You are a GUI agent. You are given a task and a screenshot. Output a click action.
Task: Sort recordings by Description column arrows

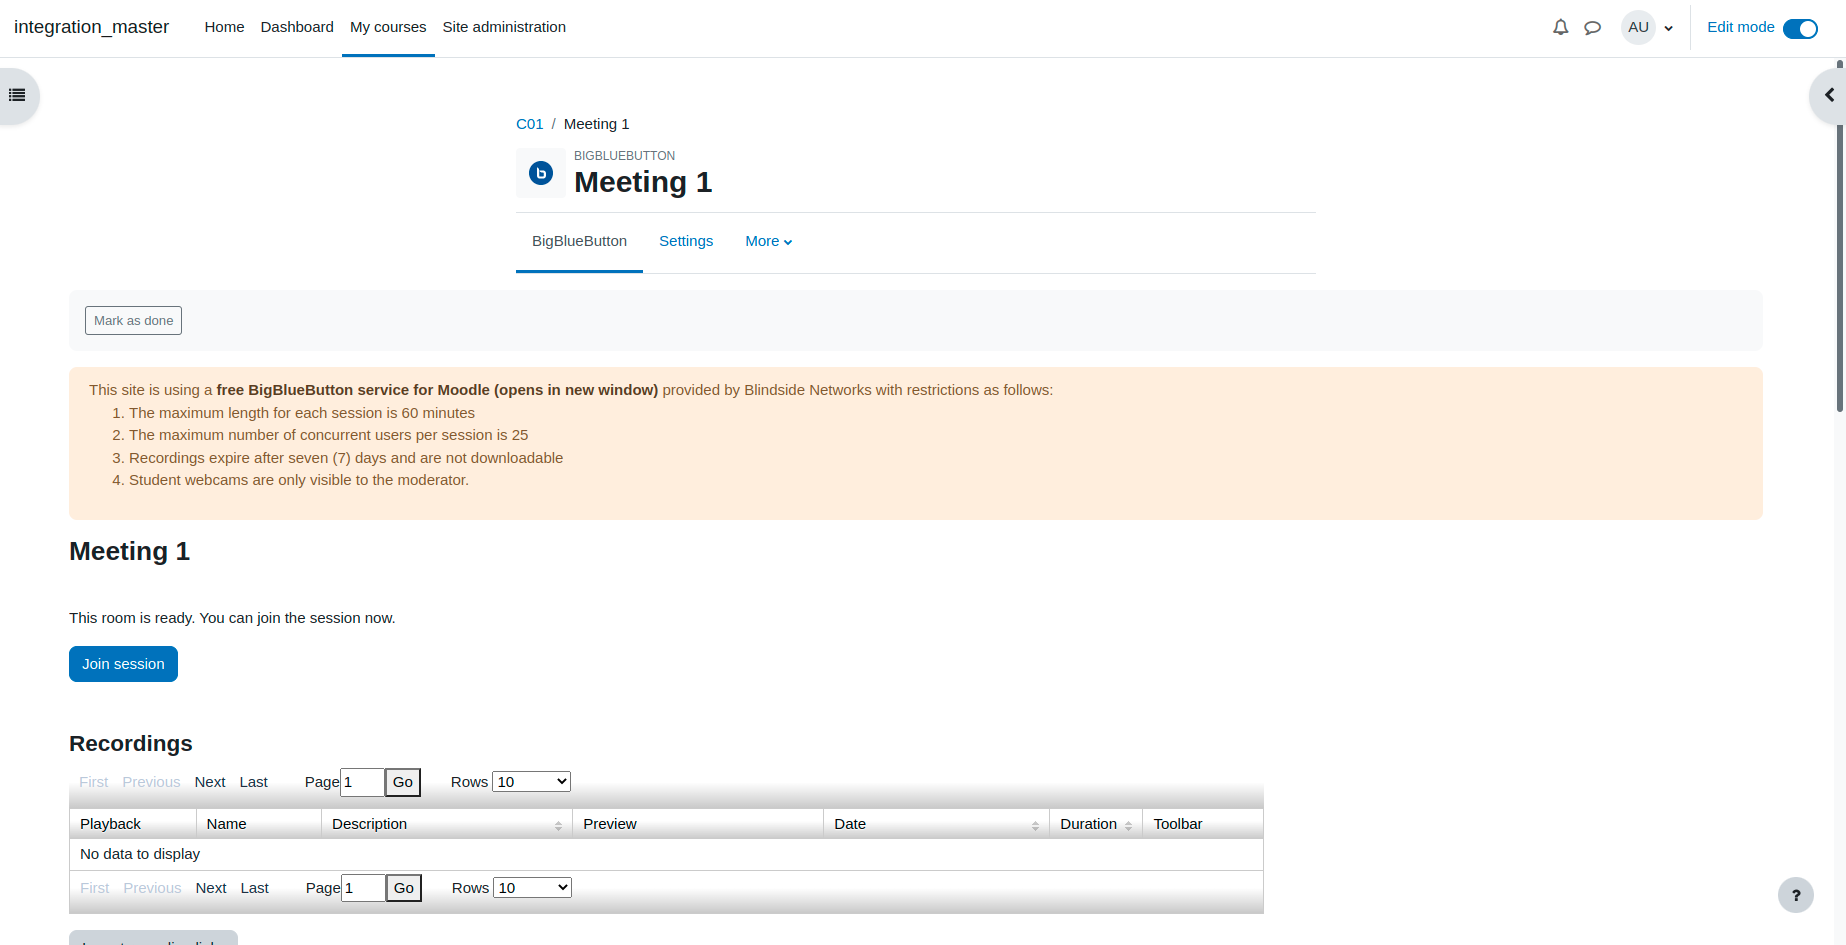(x=558, y=825)
